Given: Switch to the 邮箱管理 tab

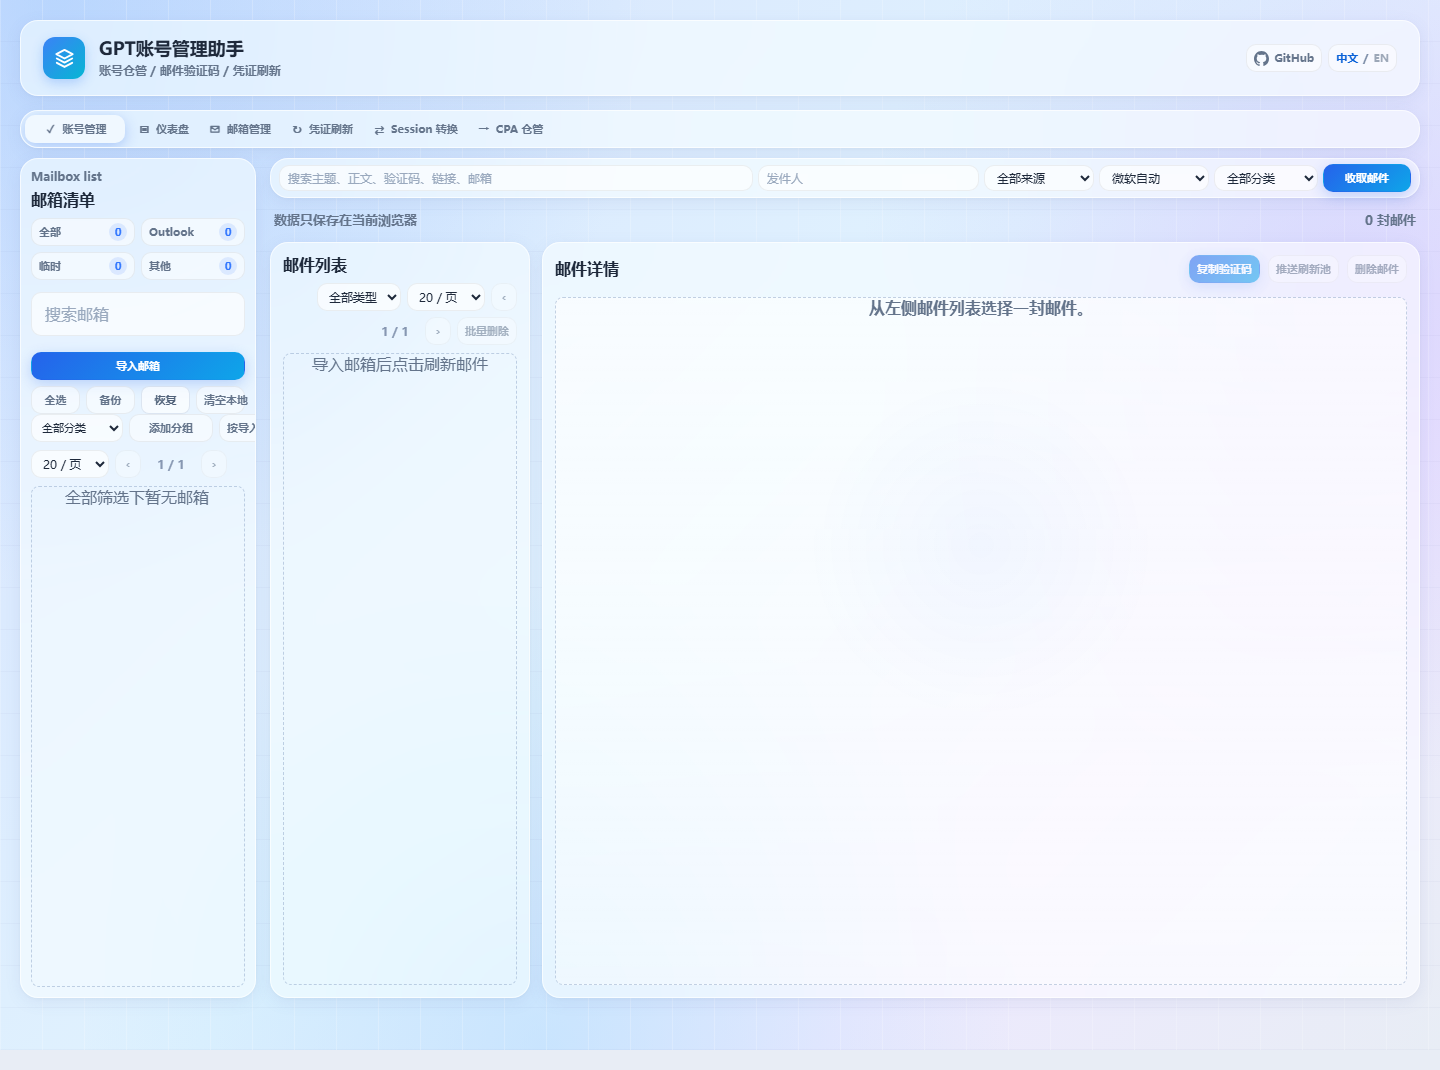Looking at the screenshot, I should pos(240,129).
